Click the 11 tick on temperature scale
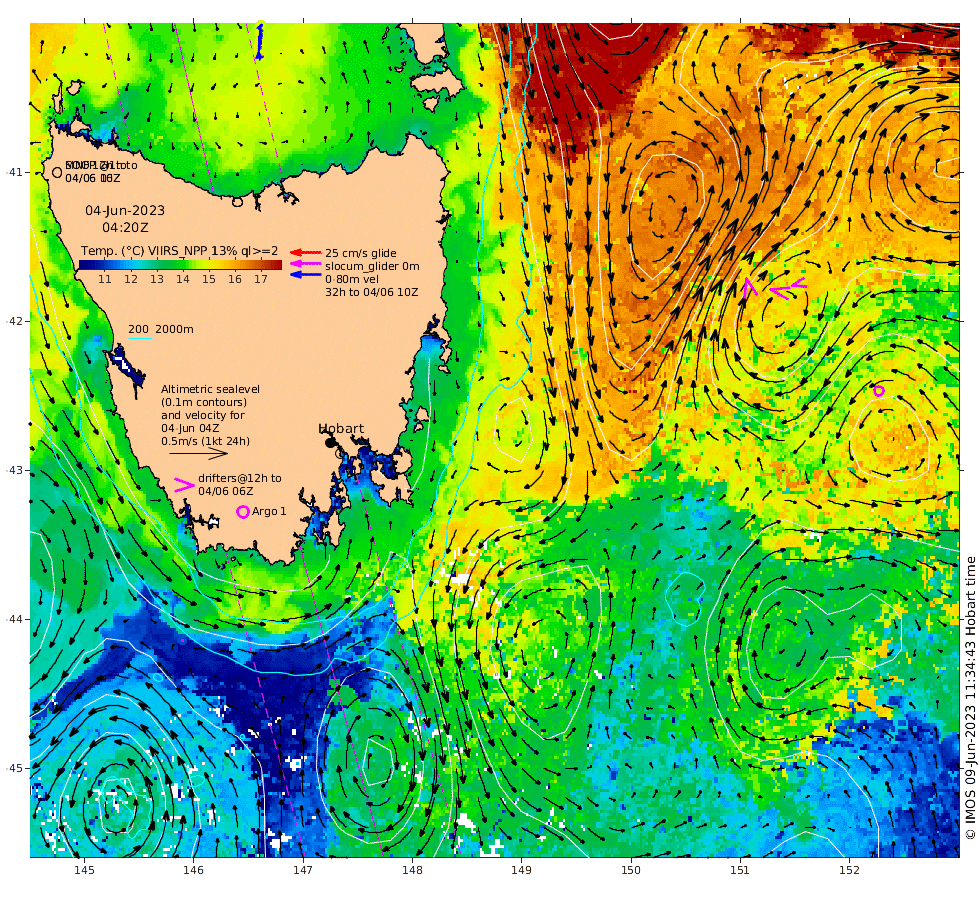This screenshot has width=980, height=900. [x=105, y=279]
